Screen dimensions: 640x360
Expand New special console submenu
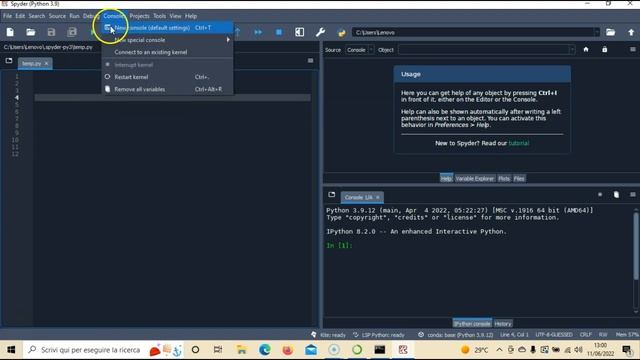(167, 40)
